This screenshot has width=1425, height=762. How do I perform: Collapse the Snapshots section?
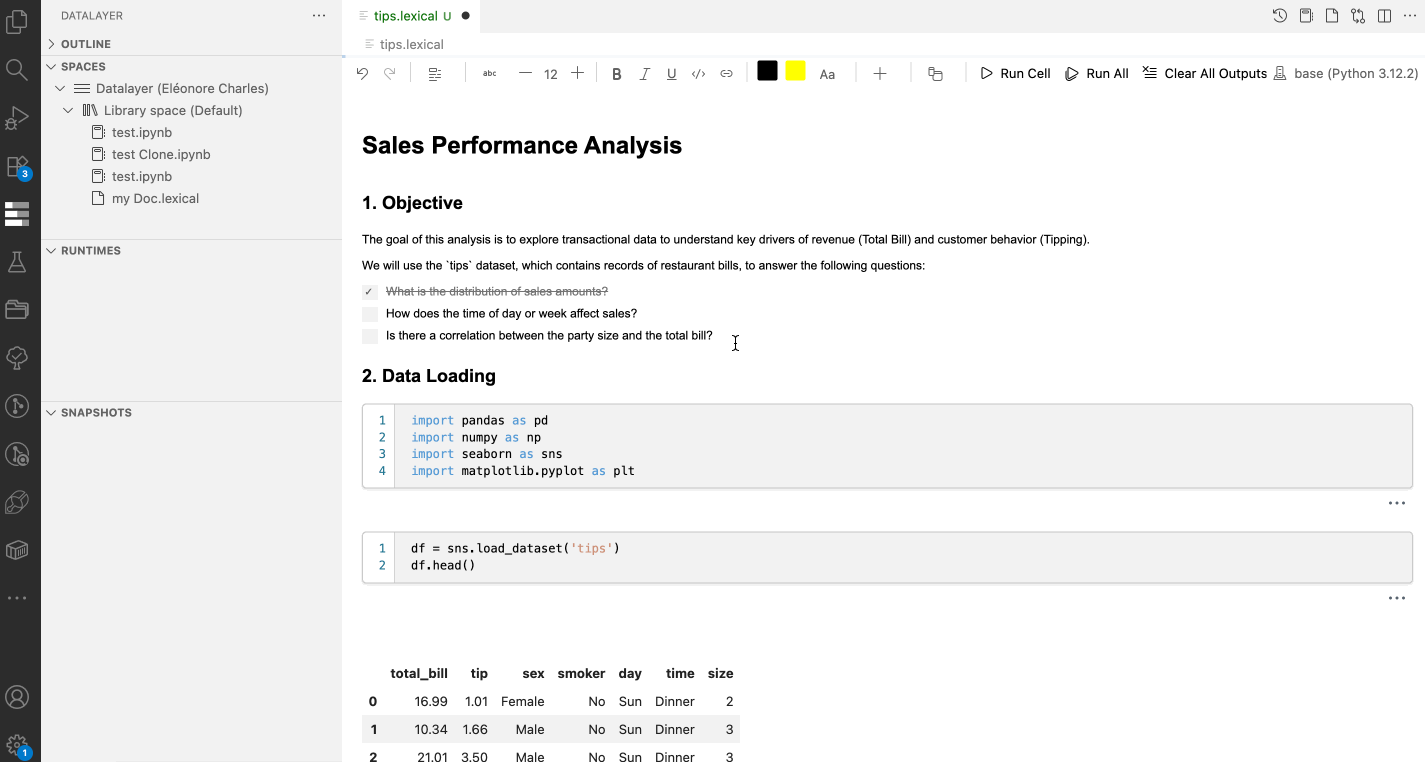pos(192,413)
